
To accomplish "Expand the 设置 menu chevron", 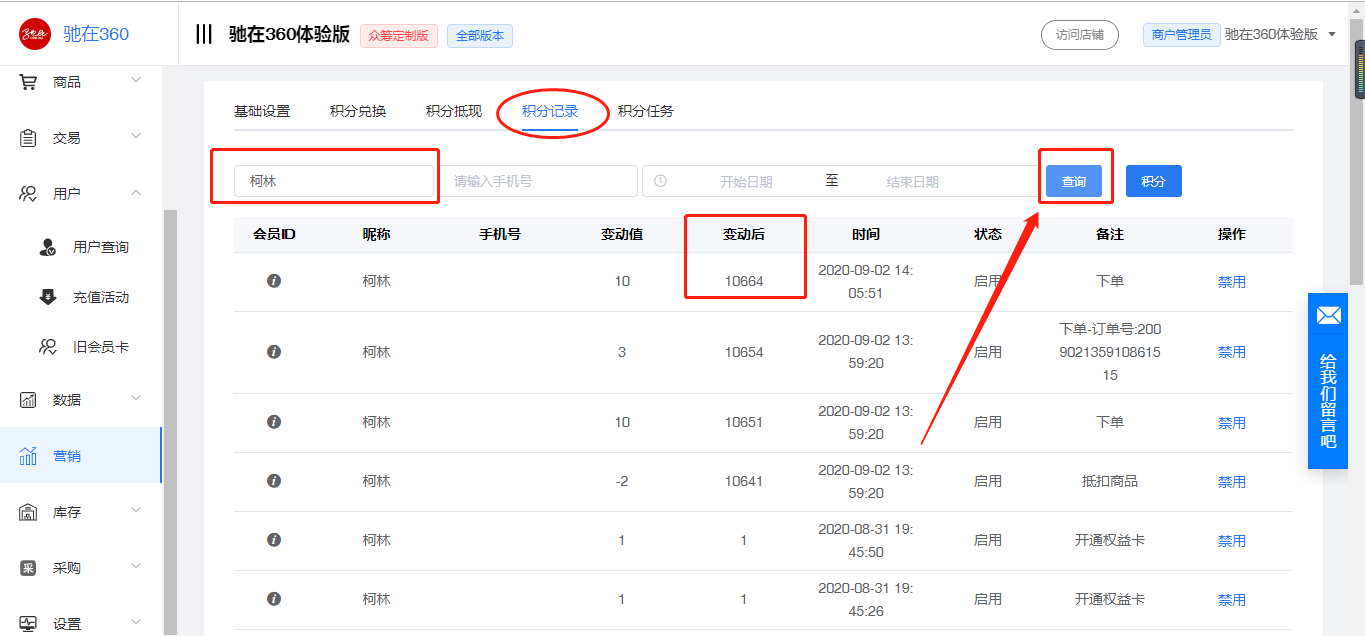I will [136, 622].
